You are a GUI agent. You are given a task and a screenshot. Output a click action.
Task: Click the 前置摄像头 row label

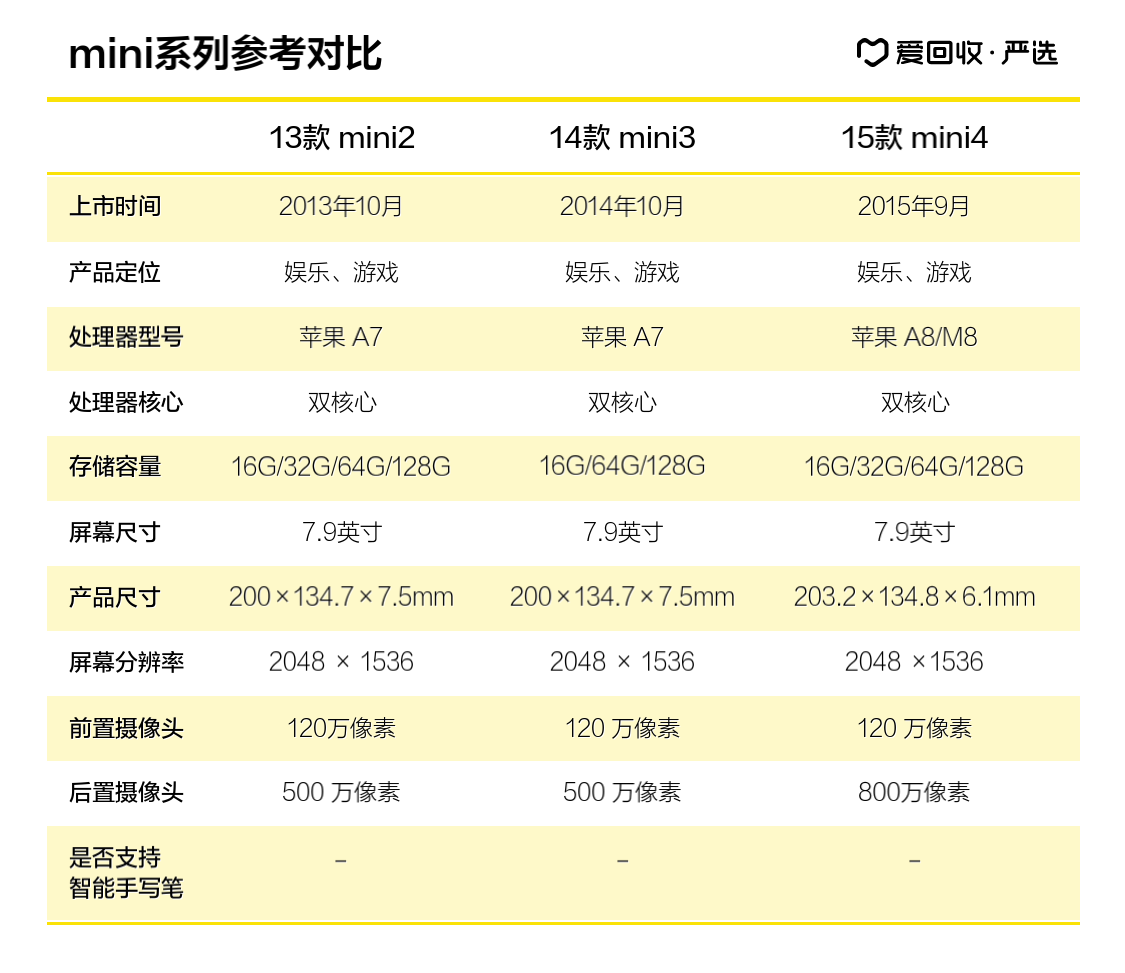(x=126, y=728)
